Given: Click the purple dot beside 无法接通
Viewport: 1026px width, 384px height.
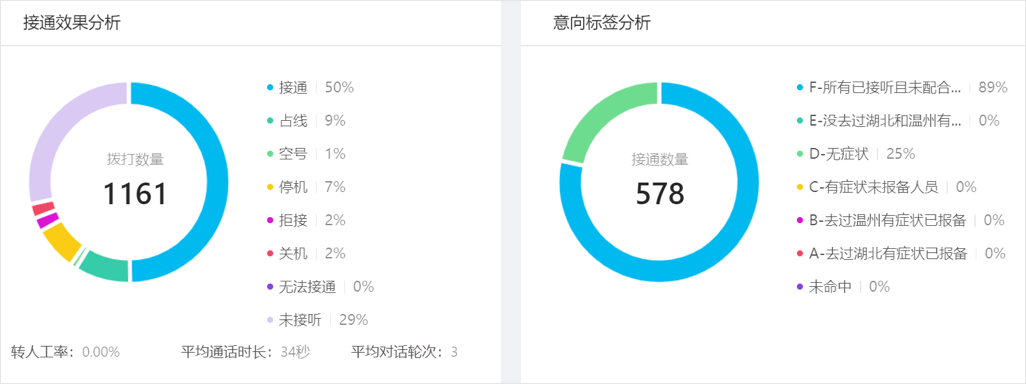Looking at the screenshot, I should 270,287.
